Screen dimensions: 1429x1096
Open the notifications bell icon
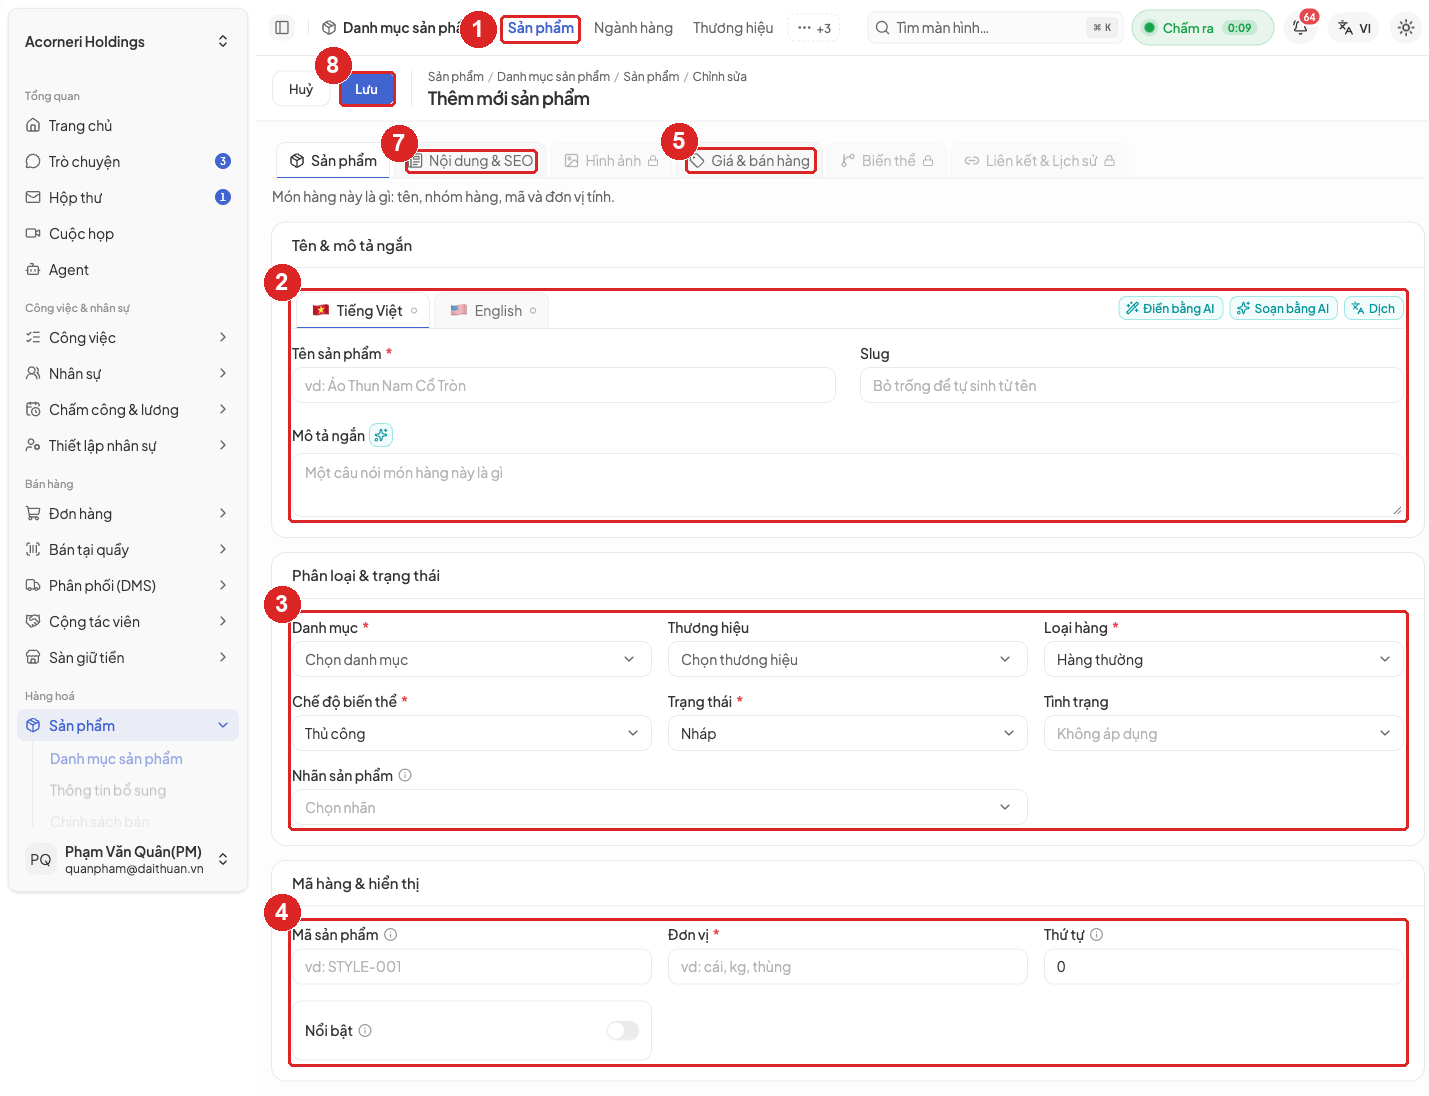[x=1300, y=28]
